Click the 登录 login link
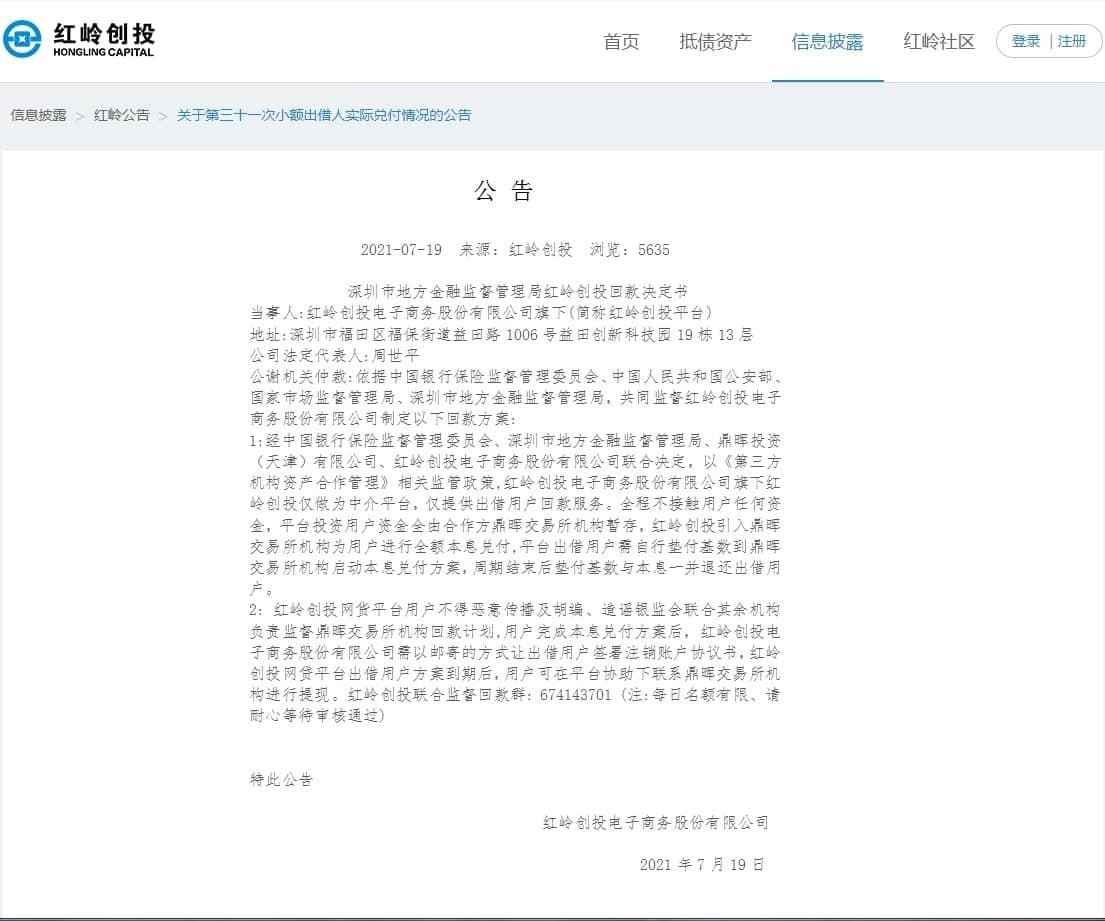The height and width of the screenshot is (921, 1105). [x=1026, y=42]
